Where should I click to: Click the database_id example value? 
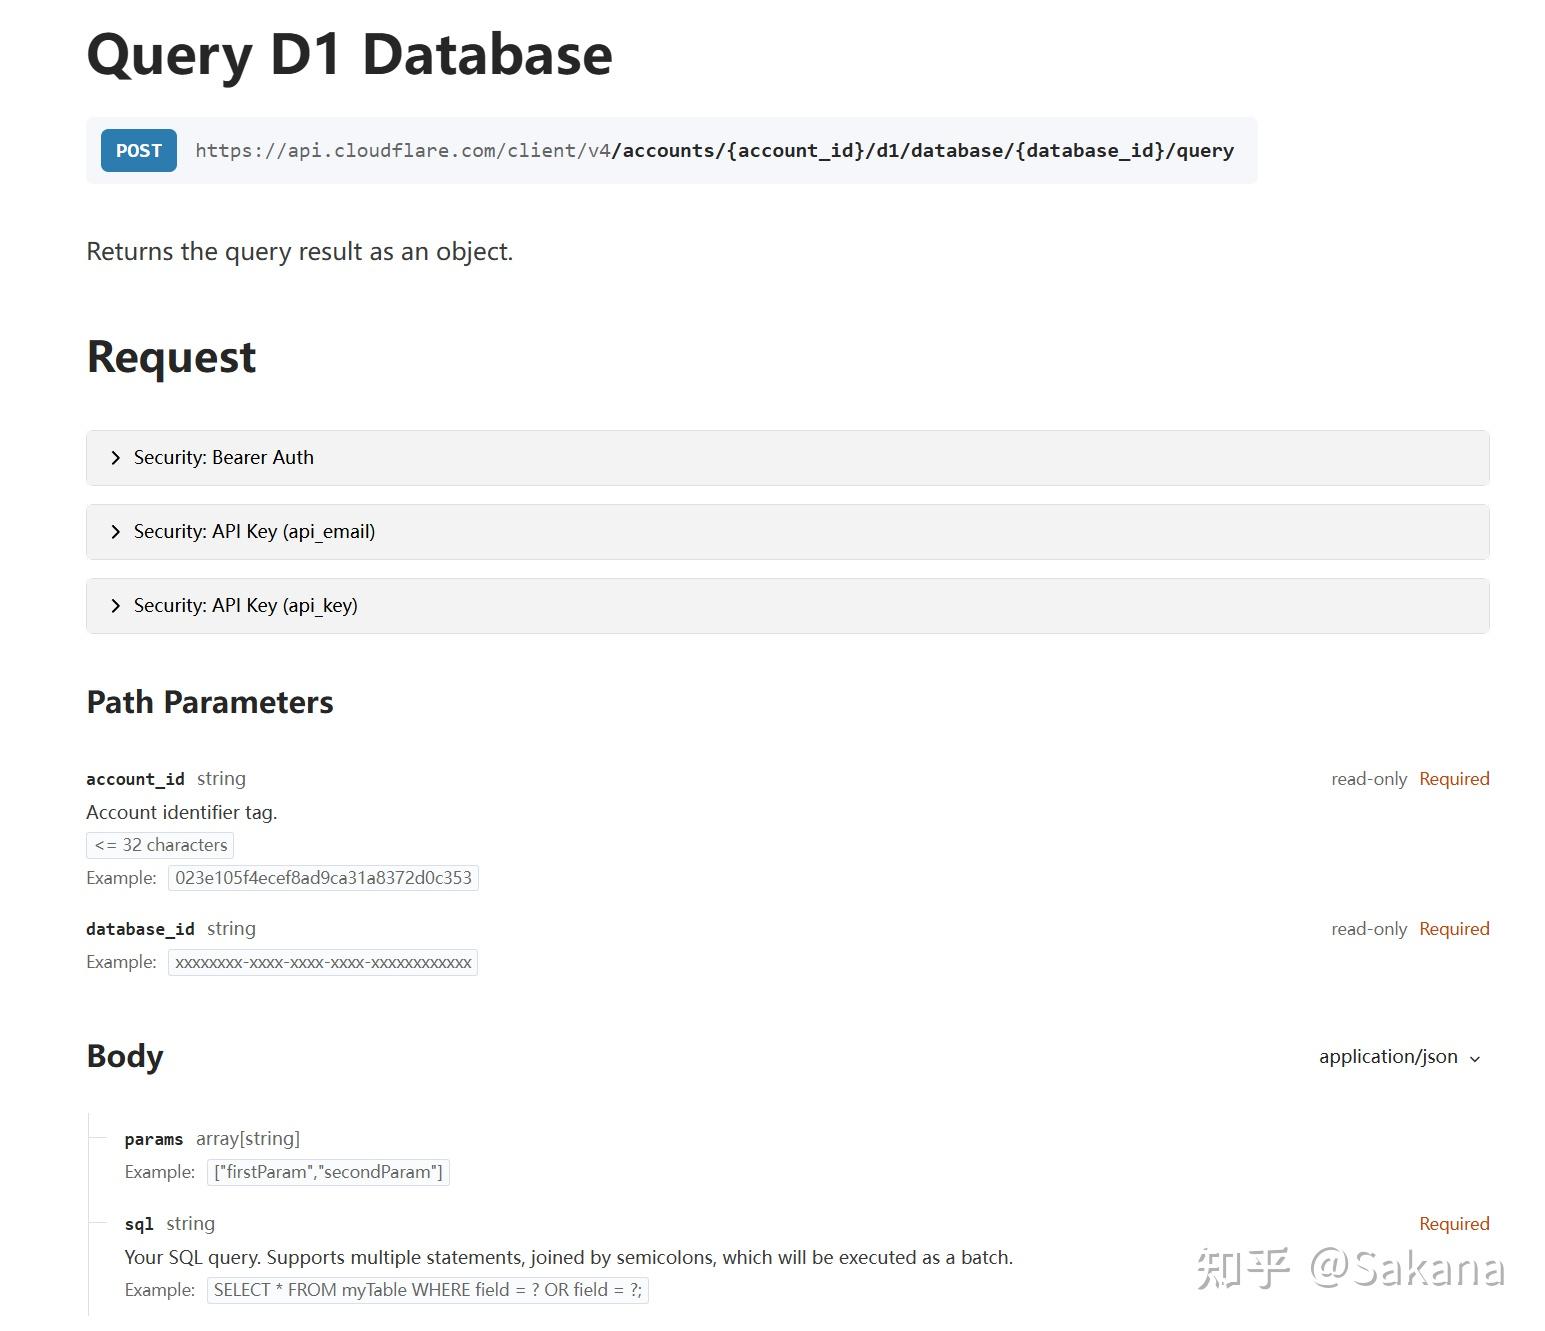point(323,962)
